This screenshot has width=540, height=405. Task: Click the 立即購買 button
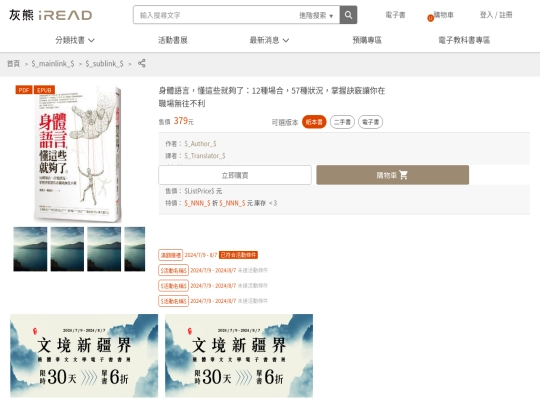pyautogui.click(x=235, y=175)
